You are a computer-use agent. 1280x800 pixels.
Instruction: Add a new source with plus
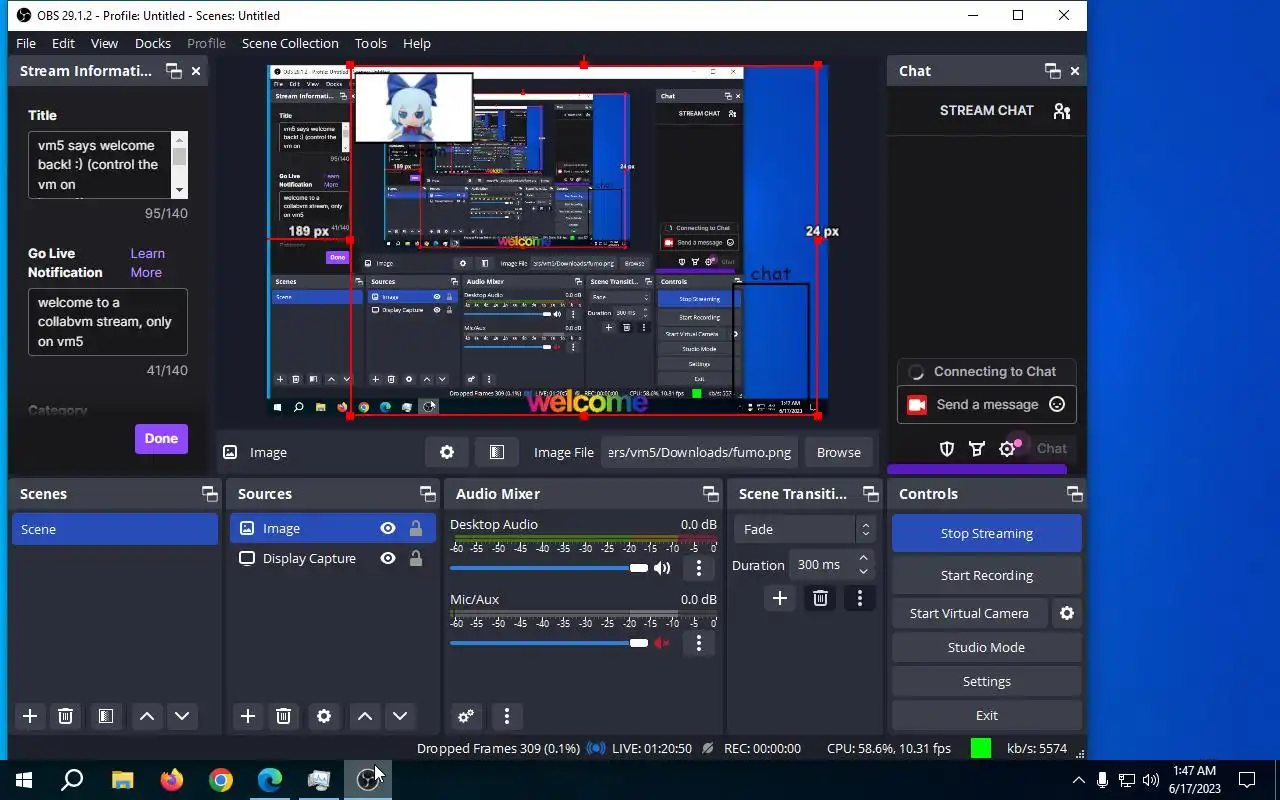(x=248, y=716)
